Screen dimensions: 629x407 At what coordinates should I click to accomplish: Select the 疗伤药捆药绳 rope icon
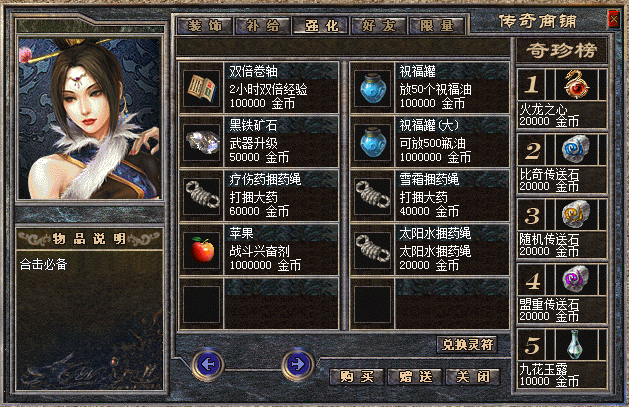tap(202, 196)
